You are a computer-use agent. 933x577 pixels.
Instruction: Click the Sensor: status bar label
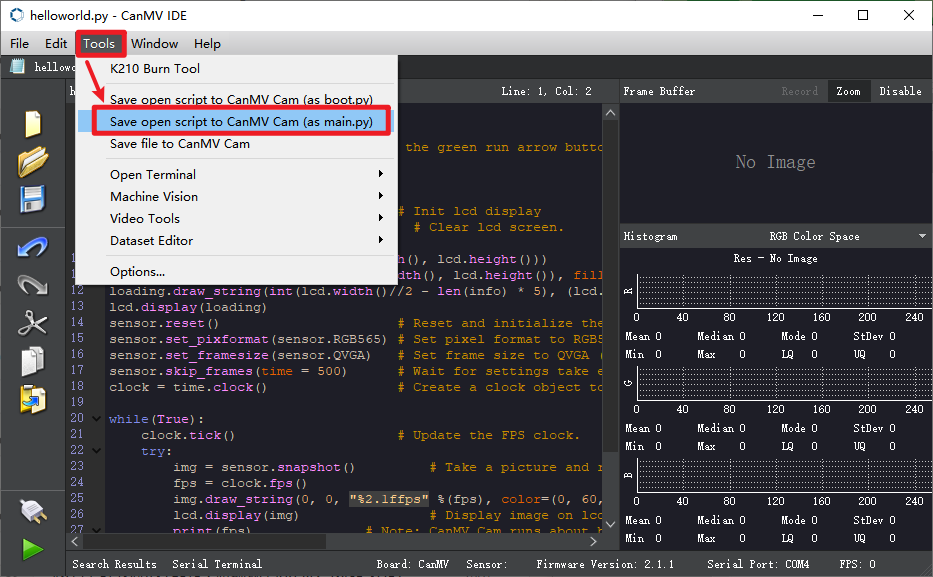(486, 564)
